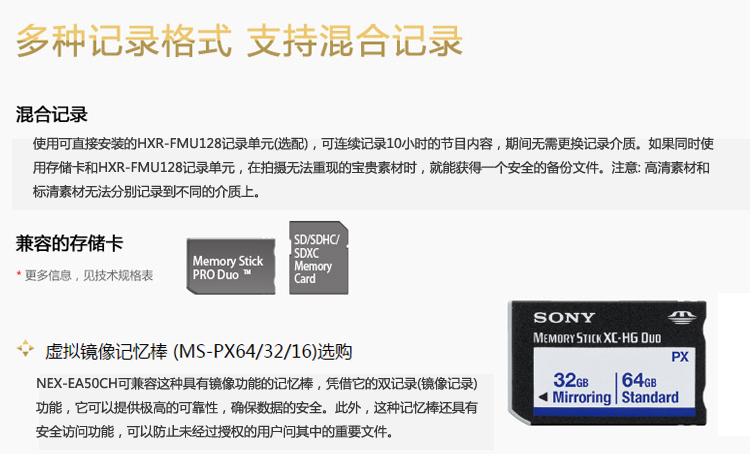This screenshot has height=456, width=750.
Task: Click the Memory Stick PRO Duo card icon
Action: pos(231,266)
